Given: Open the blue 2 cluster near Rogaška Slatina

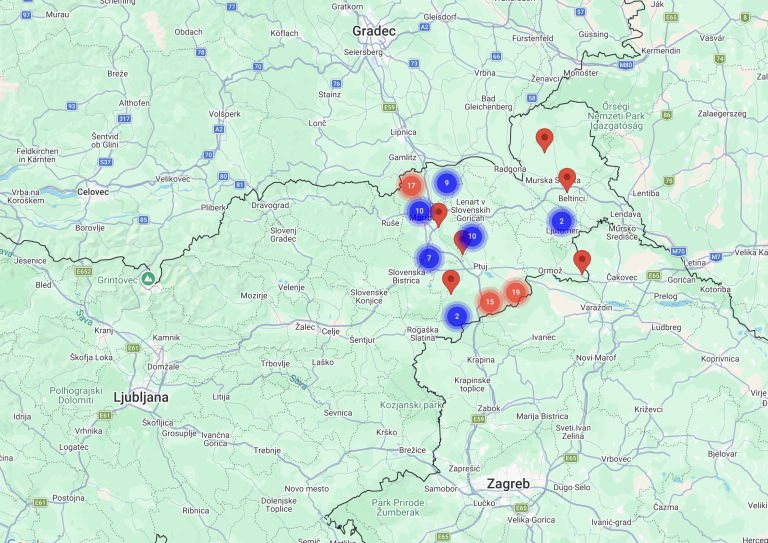Looking at the screenshot, I should coord(457,316).
